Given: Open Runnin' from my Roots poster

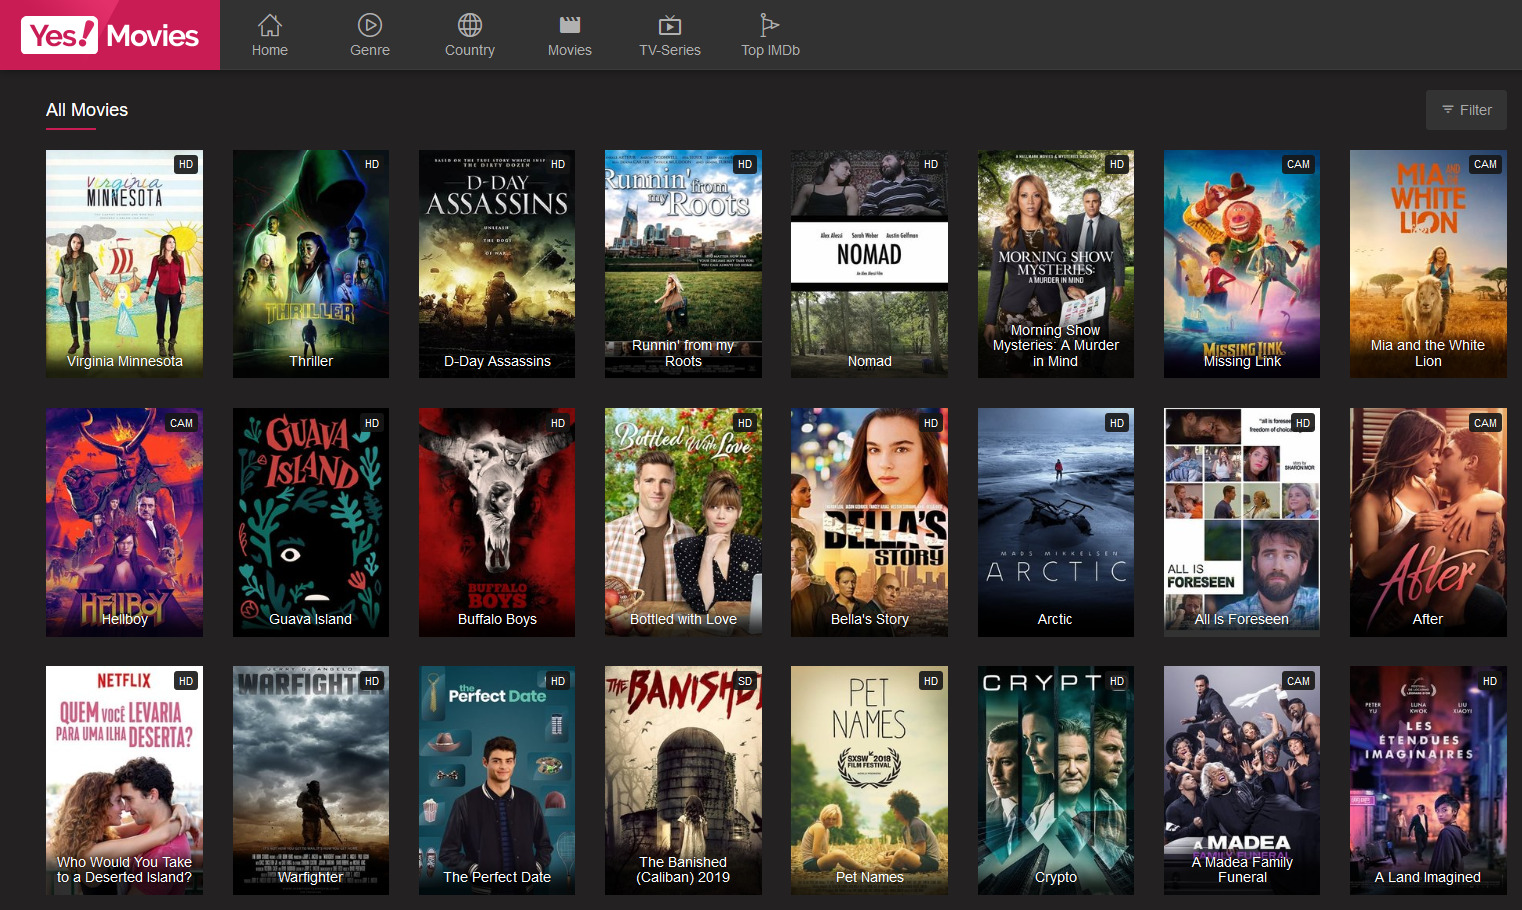Looking at the screenshot, I should (x=683, y=264).
